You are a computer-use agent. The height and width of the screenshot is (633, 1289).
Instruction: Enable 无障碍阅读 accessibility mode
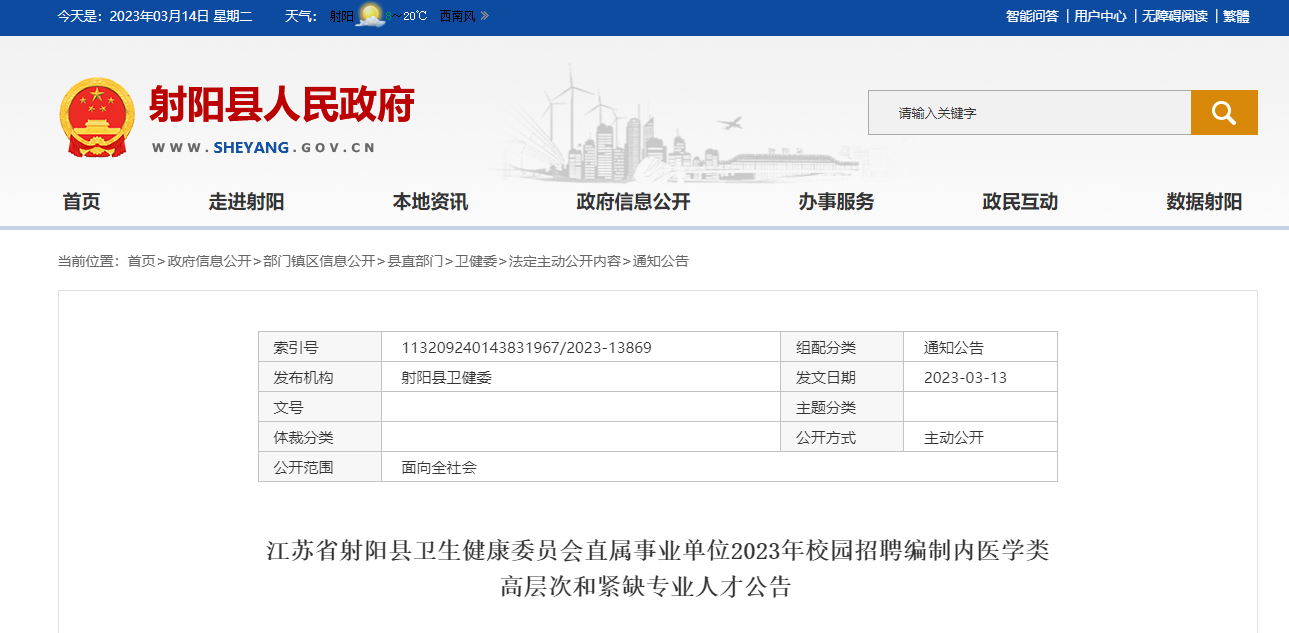(1175, 16)
